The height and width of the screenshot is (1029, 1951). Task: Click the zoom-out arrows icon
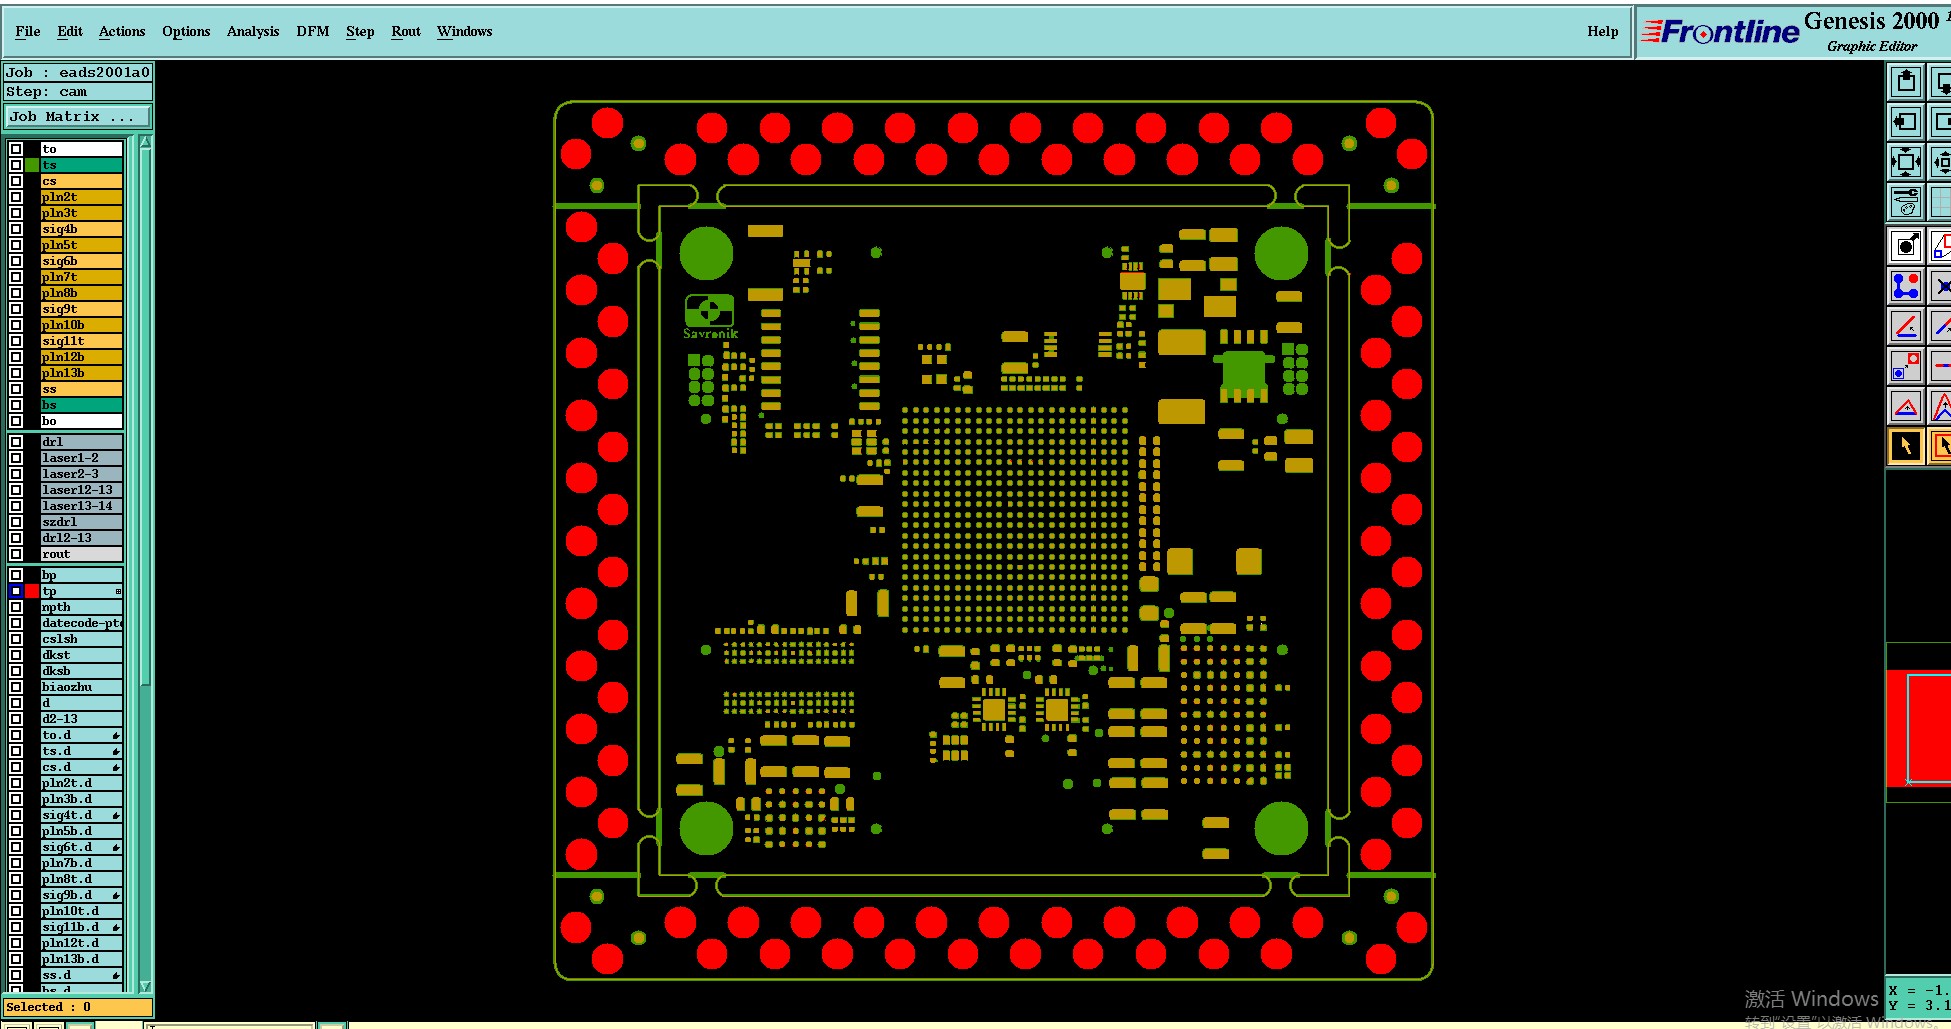[x=1941, y=162]
